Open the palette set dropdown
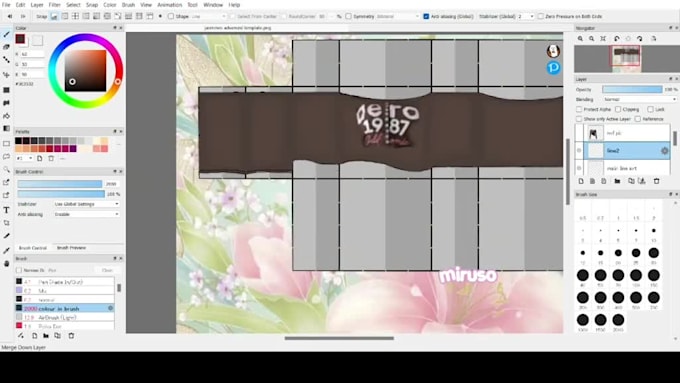Viewport: 680px width, 383px height. pos(24,158)
